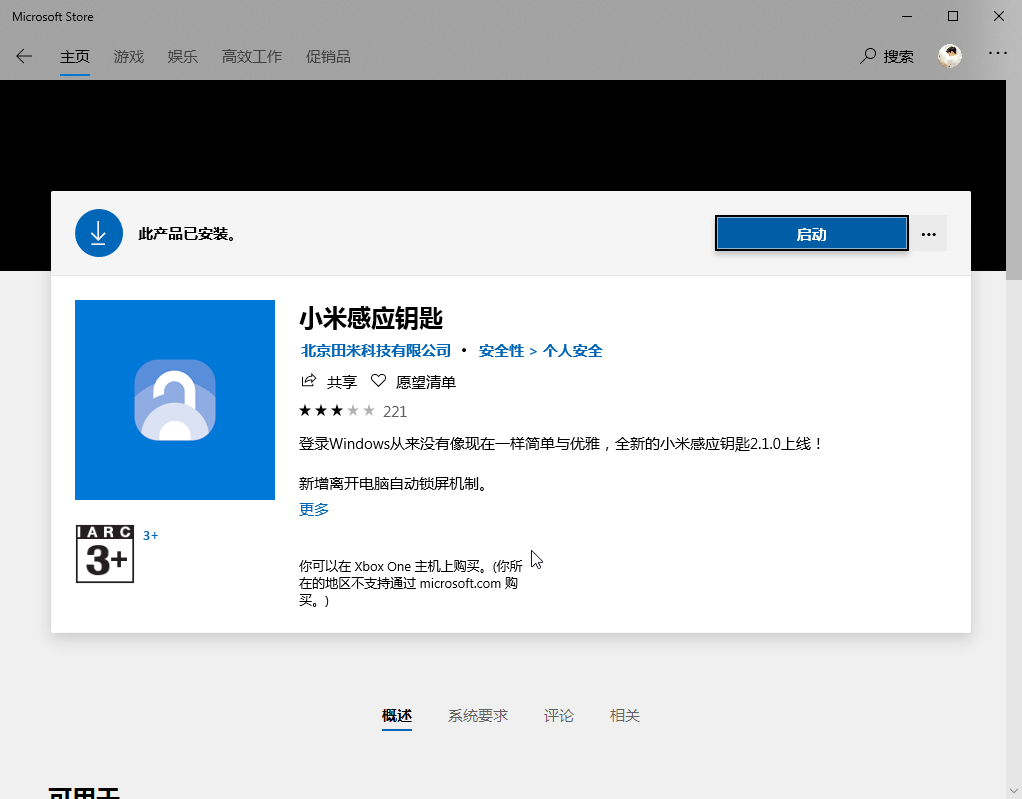Open the 高效工作 tab
This screenshot has width=1022, height=799.
tap(252, 57)
